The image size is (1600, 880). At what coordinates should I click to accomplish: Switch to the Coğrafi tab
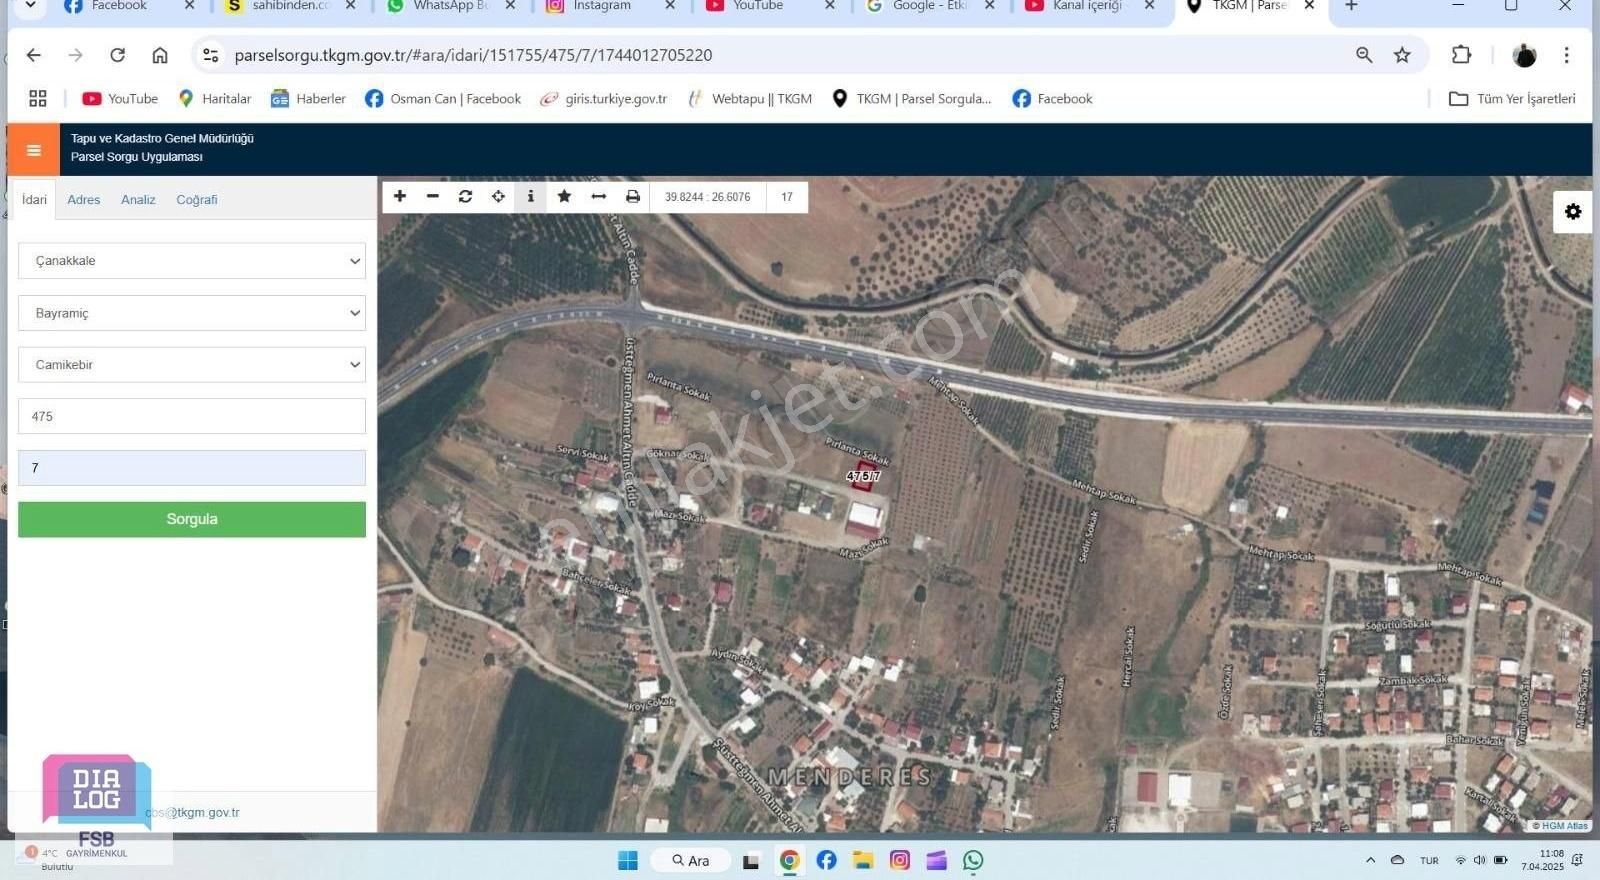pyautogui.click(x=197, y=200)
